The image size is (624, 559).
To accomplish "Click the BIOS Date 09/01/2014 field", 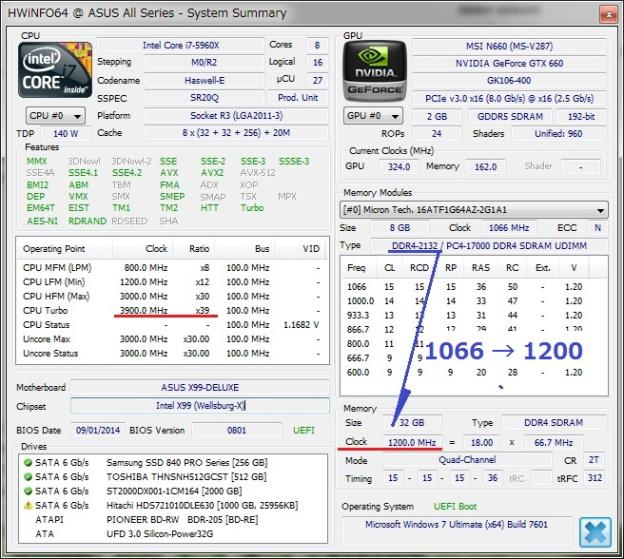I will (x=98, y=430).
